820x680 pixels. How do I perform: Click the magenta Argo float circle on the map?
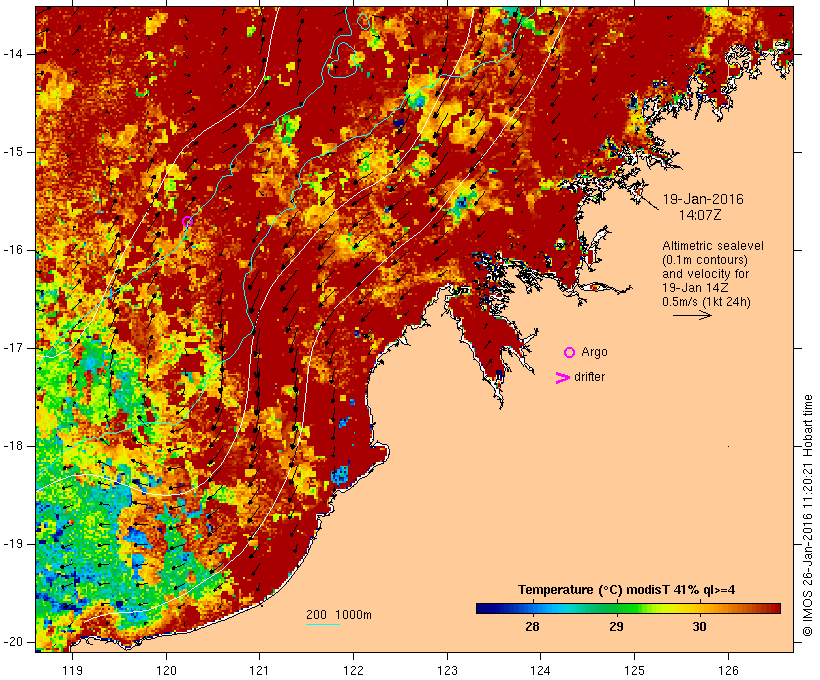(187, 222)
